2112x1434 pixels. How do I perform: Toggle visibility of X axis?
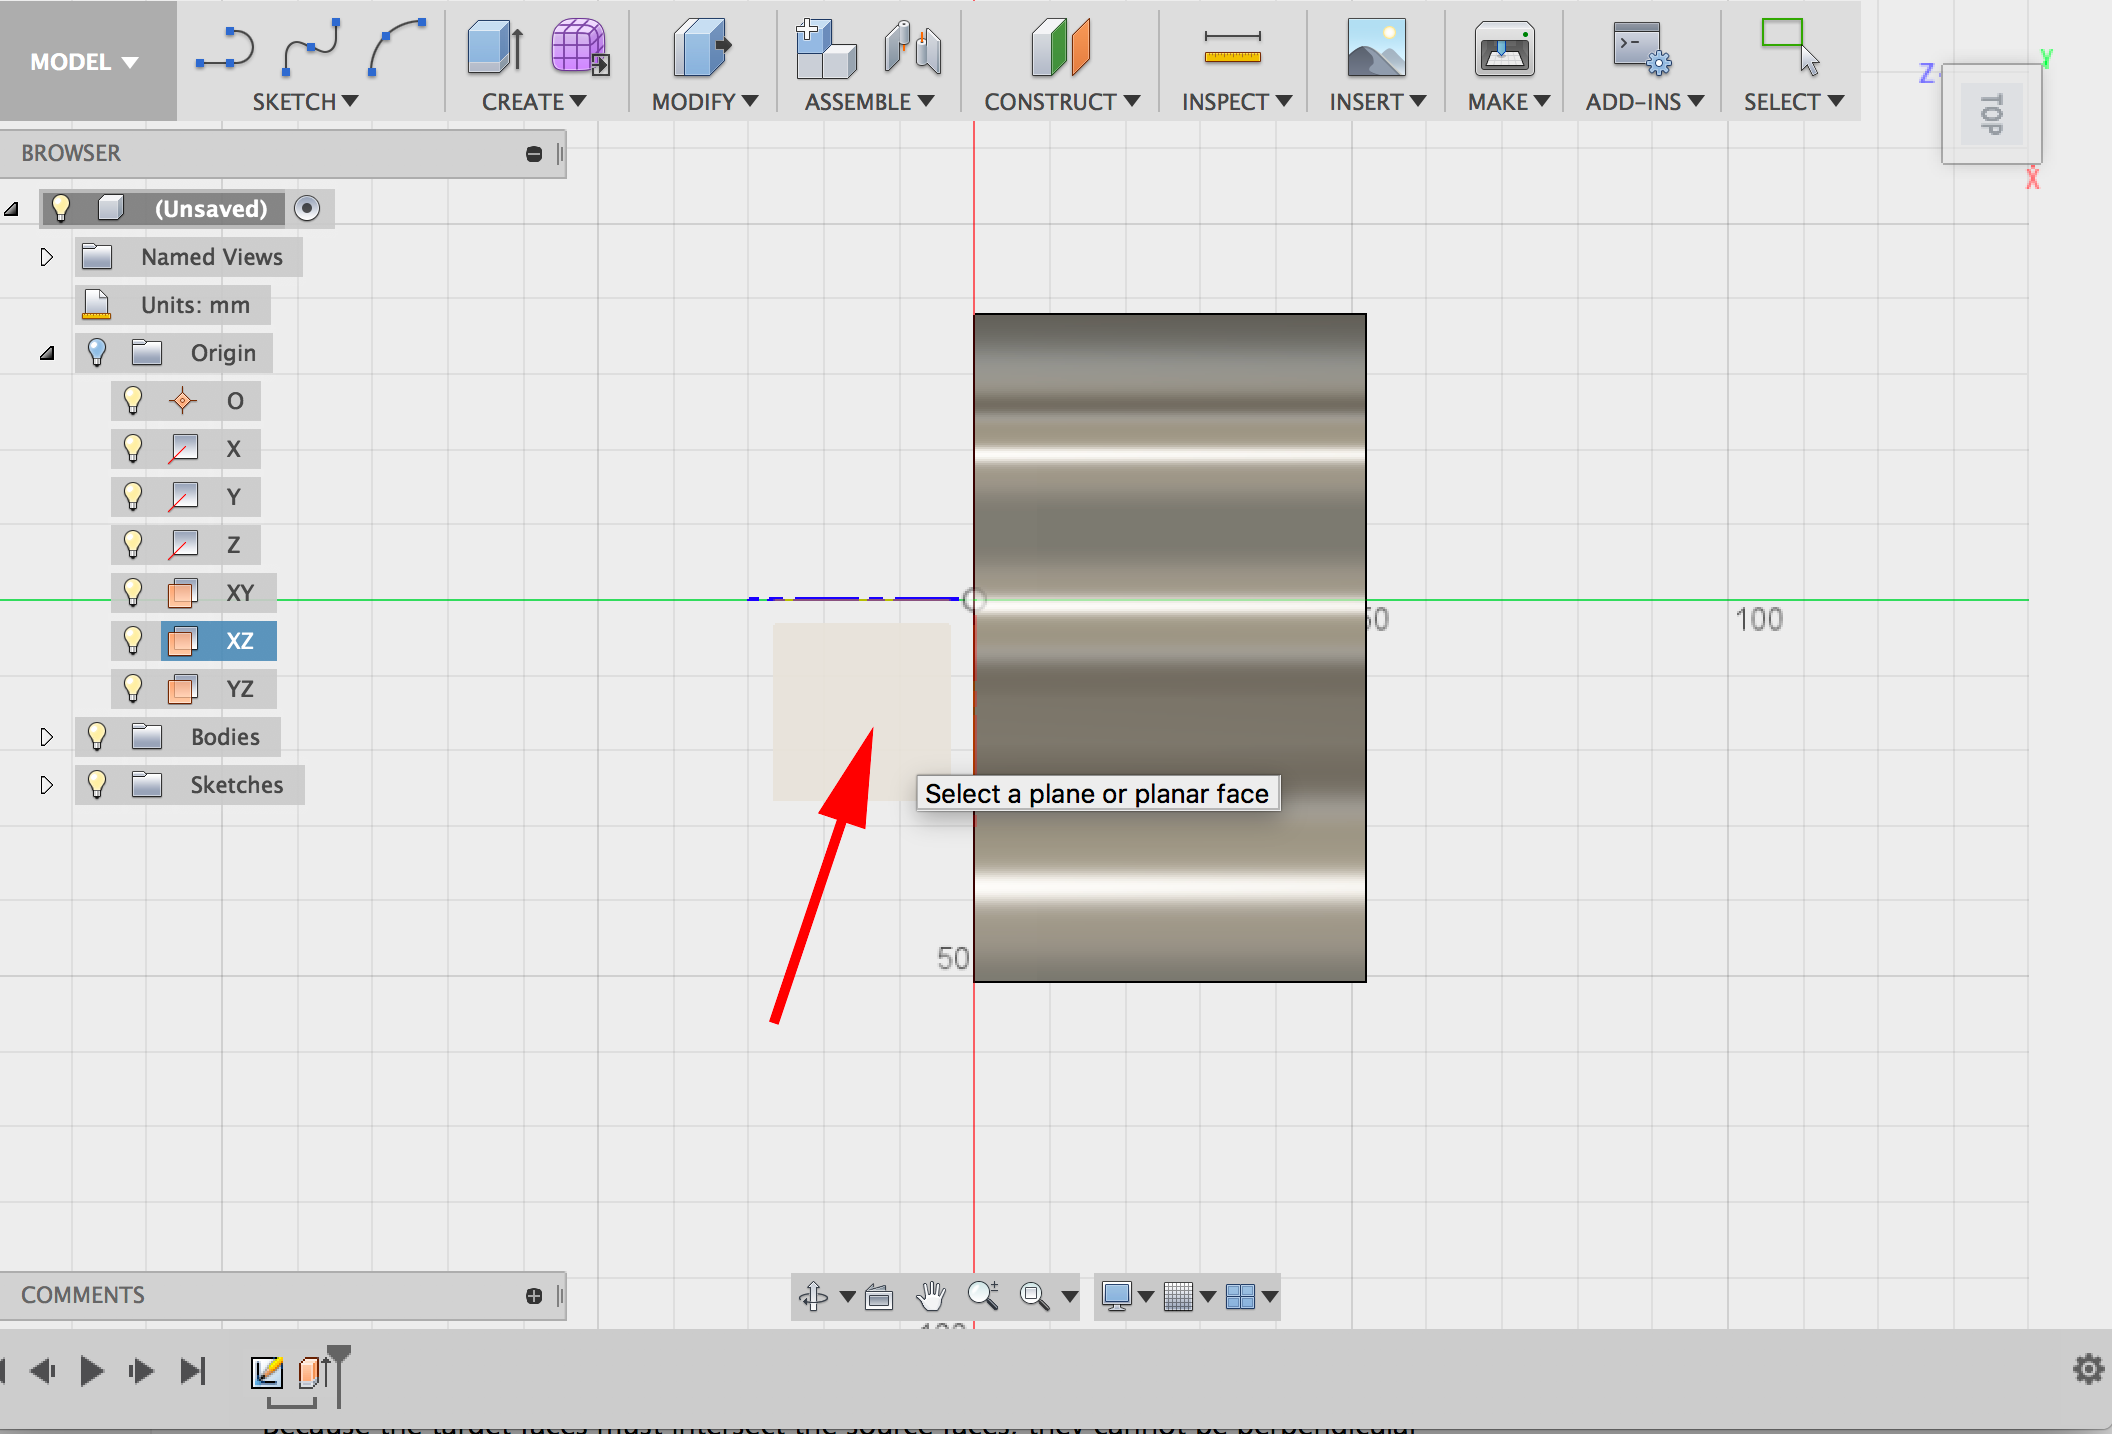tap(133, 448)
